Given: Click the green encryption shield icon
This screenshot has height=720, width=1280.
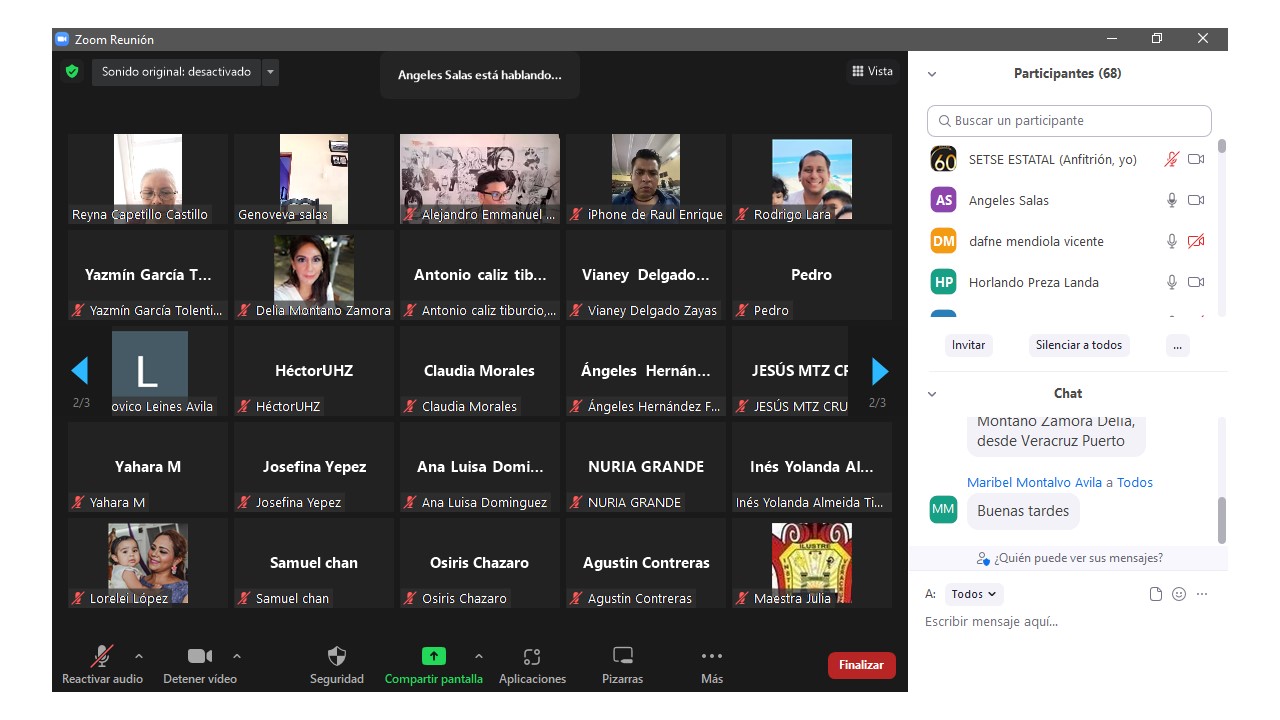Looking at the screenshot, I should [71, 72].
